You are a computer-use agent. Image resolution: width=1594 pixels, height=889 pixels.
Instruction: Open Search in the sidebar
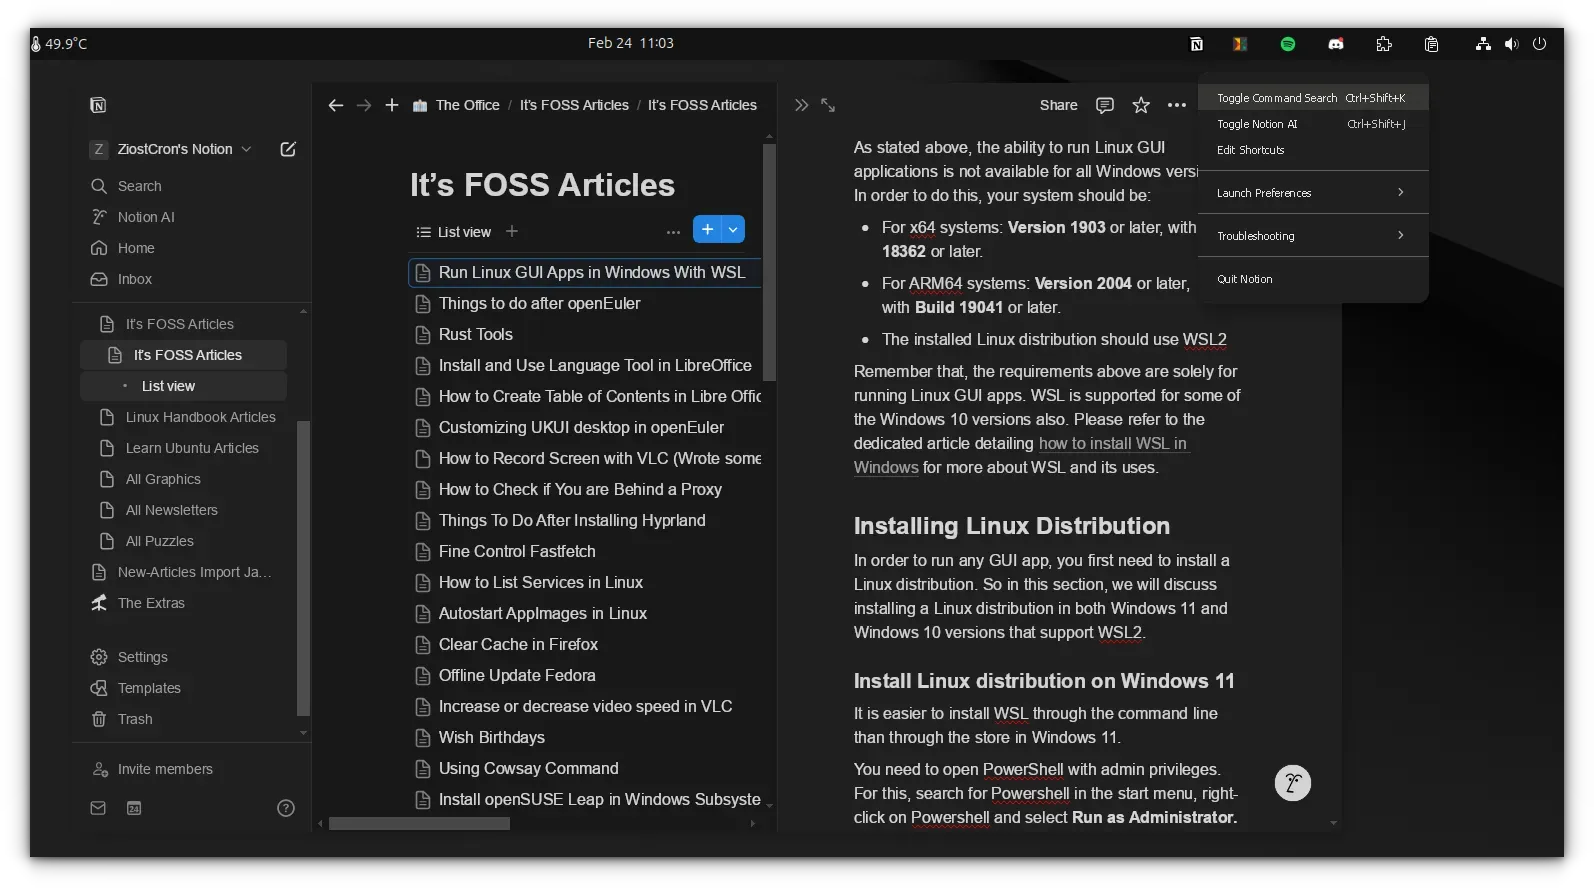[x=139, y=186]
